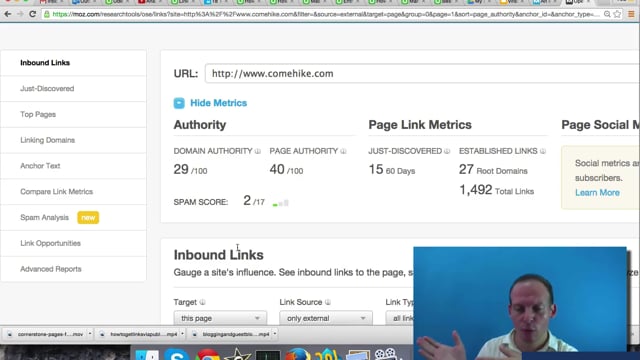The image size is (640, 360).
Task: Open Just-Discovered in the sidebar
Action: coord(73,89)
